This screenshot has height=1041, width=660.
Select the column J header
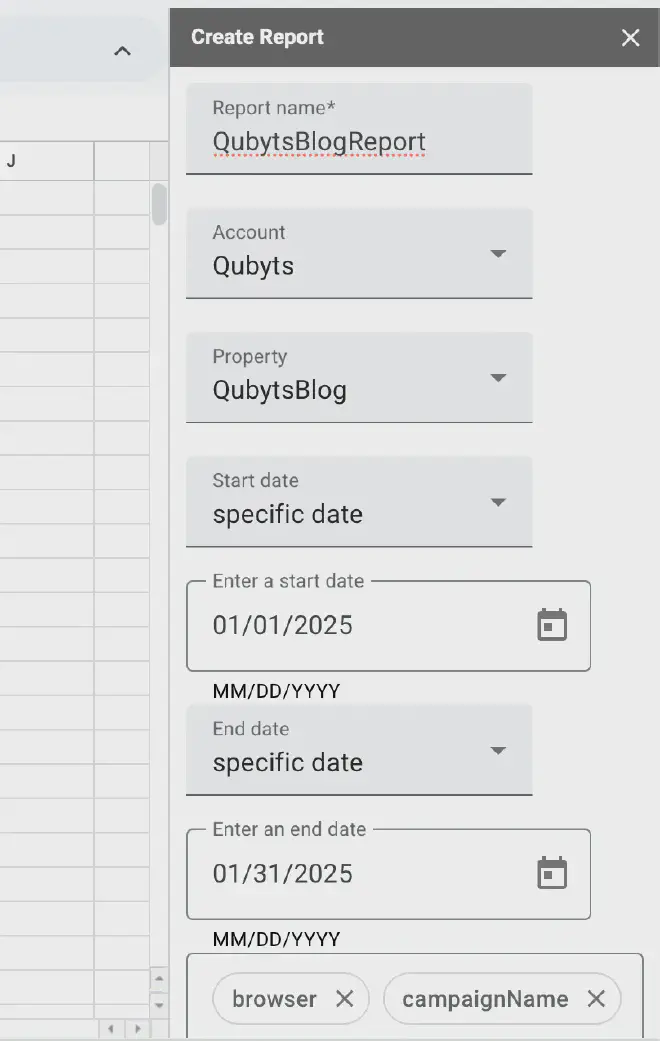(x=46, y=161)
